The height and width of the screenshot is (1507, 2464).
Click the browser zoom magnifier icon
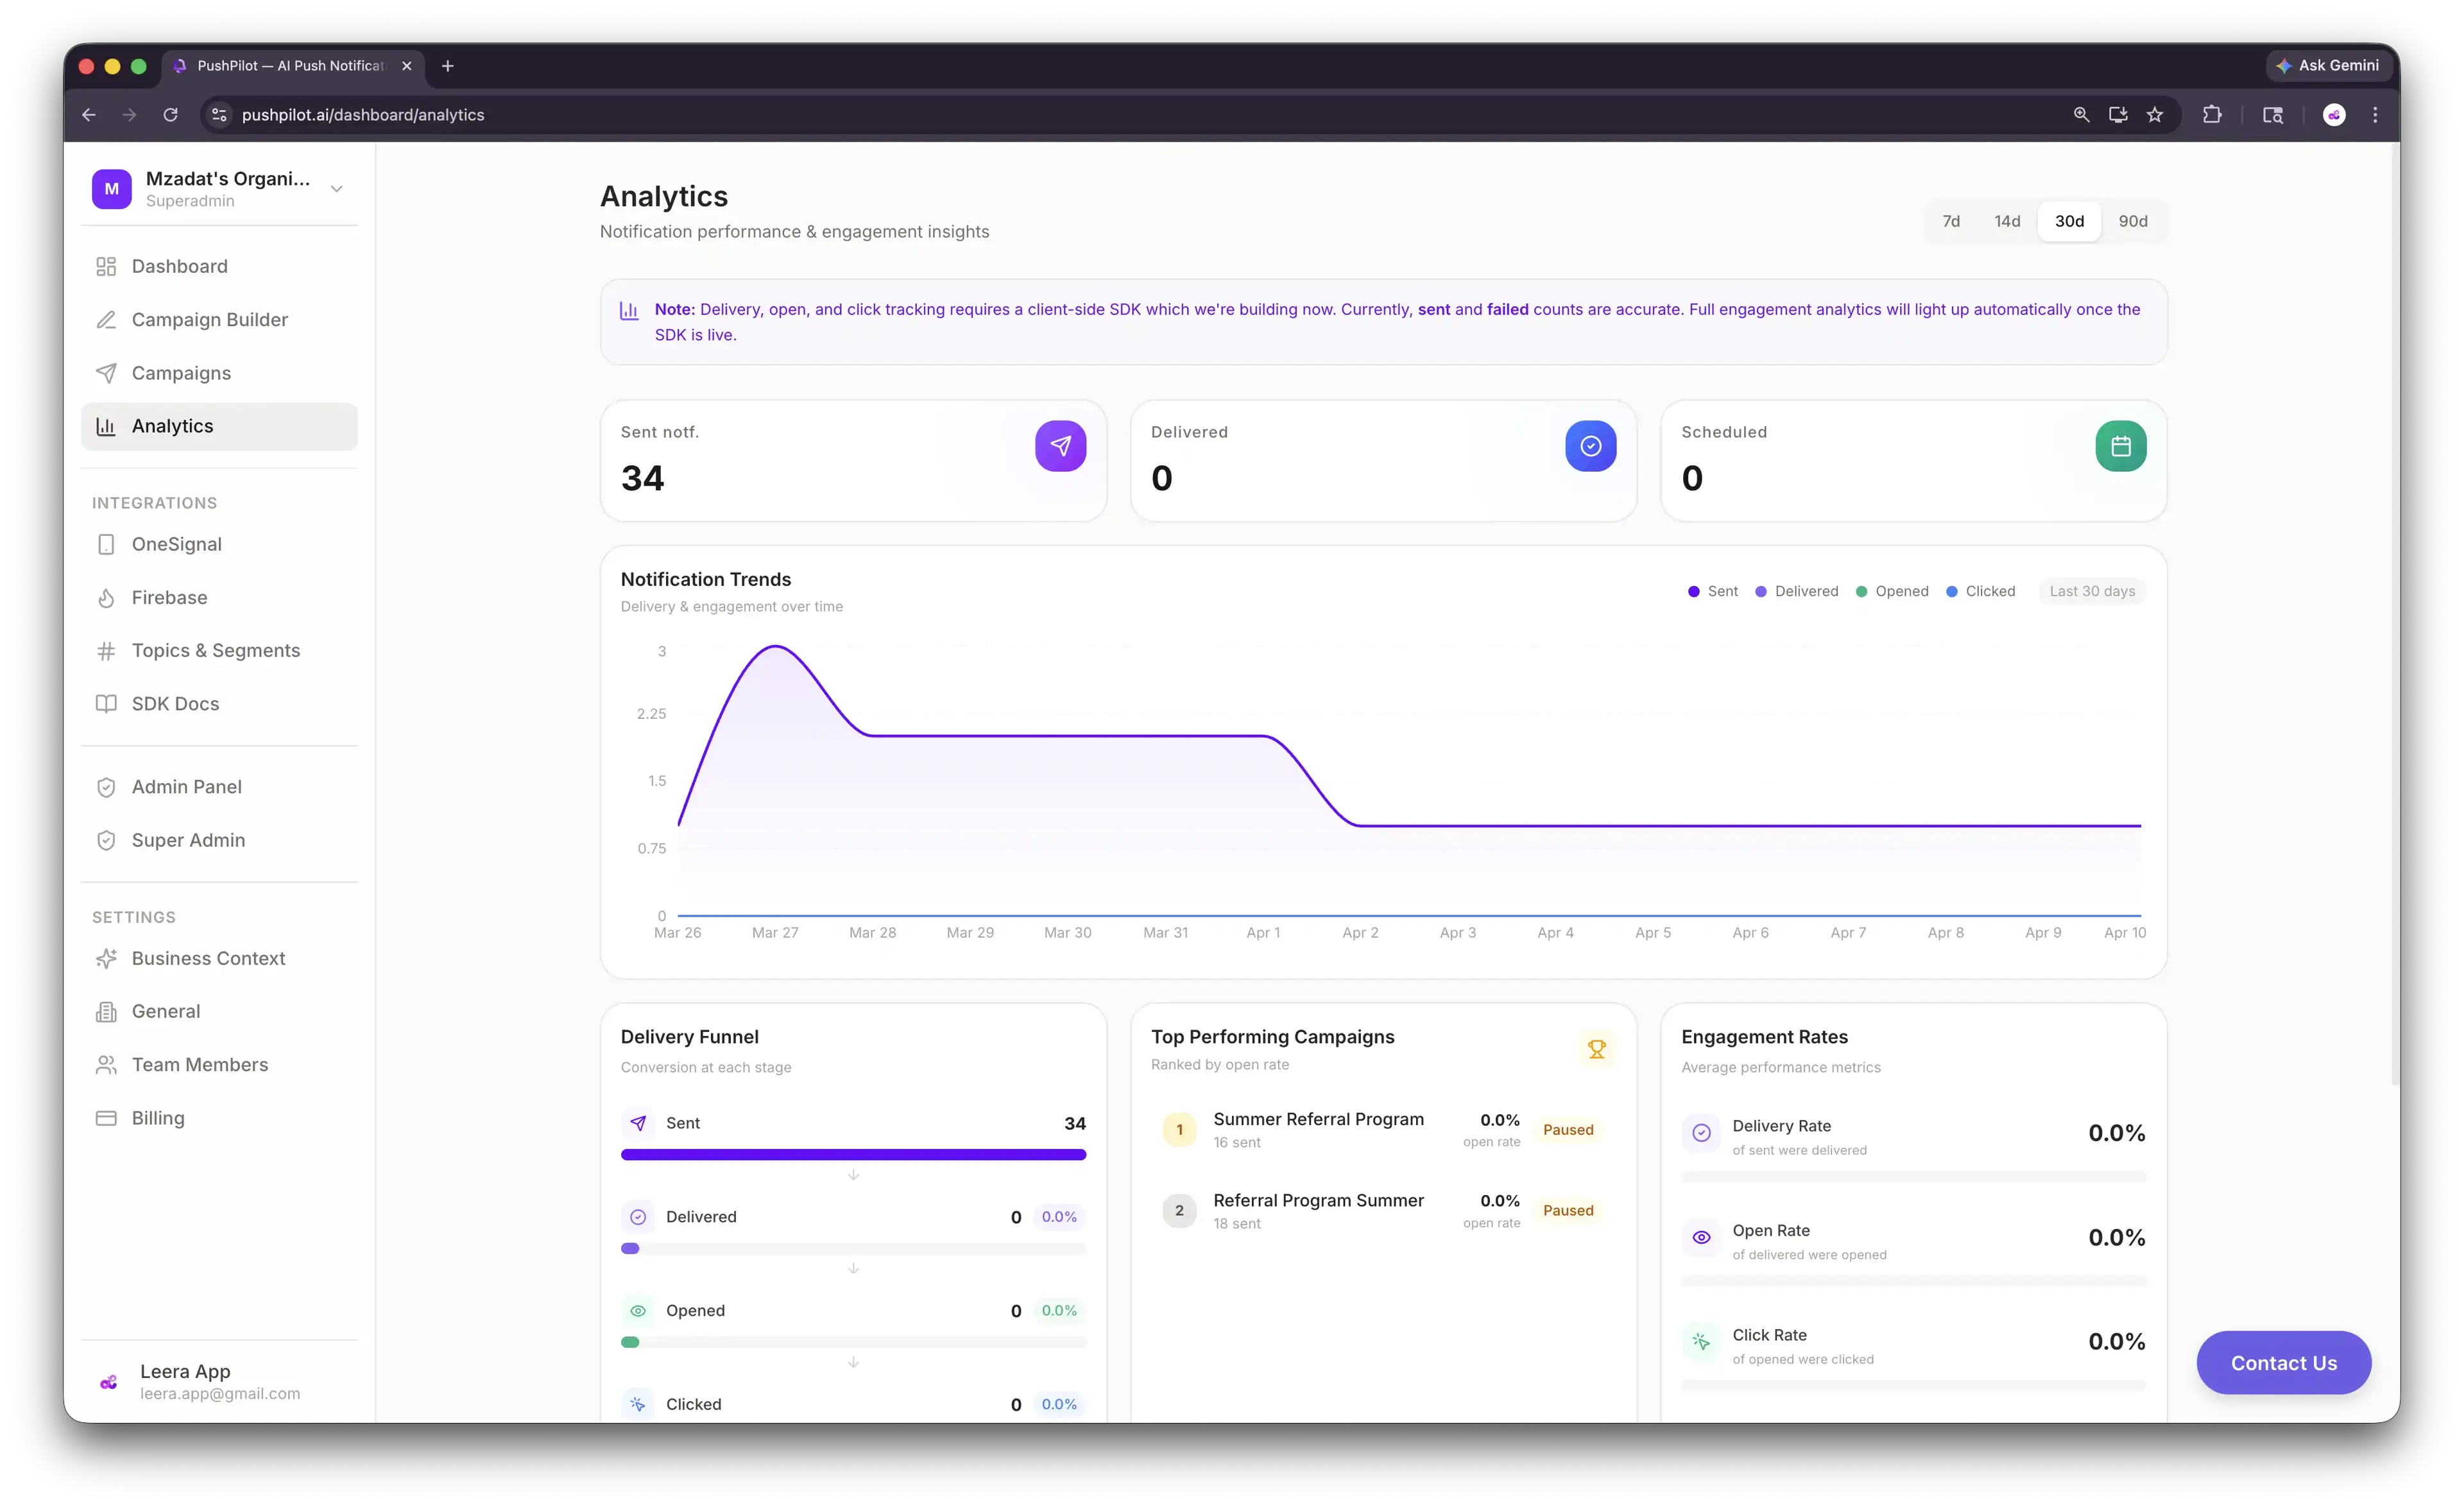[2081, 115]
